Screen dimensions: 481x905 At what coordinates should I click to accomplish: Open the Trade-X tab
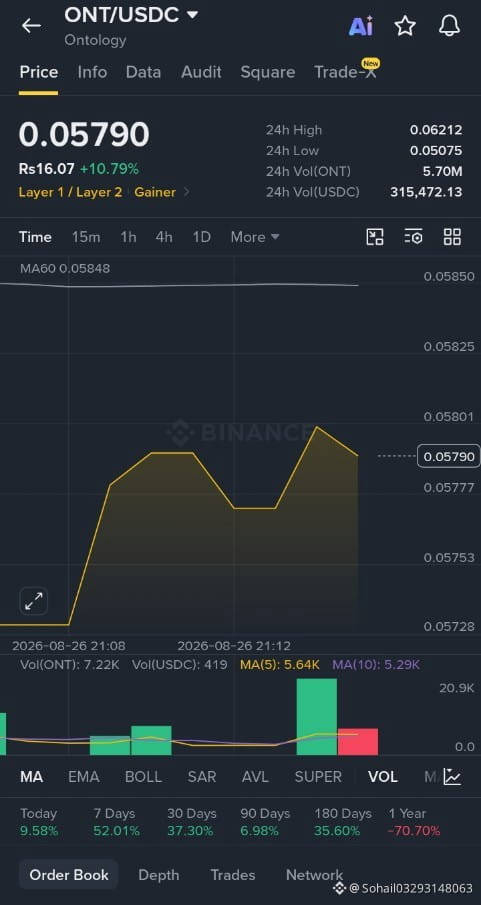click(345, 72)
